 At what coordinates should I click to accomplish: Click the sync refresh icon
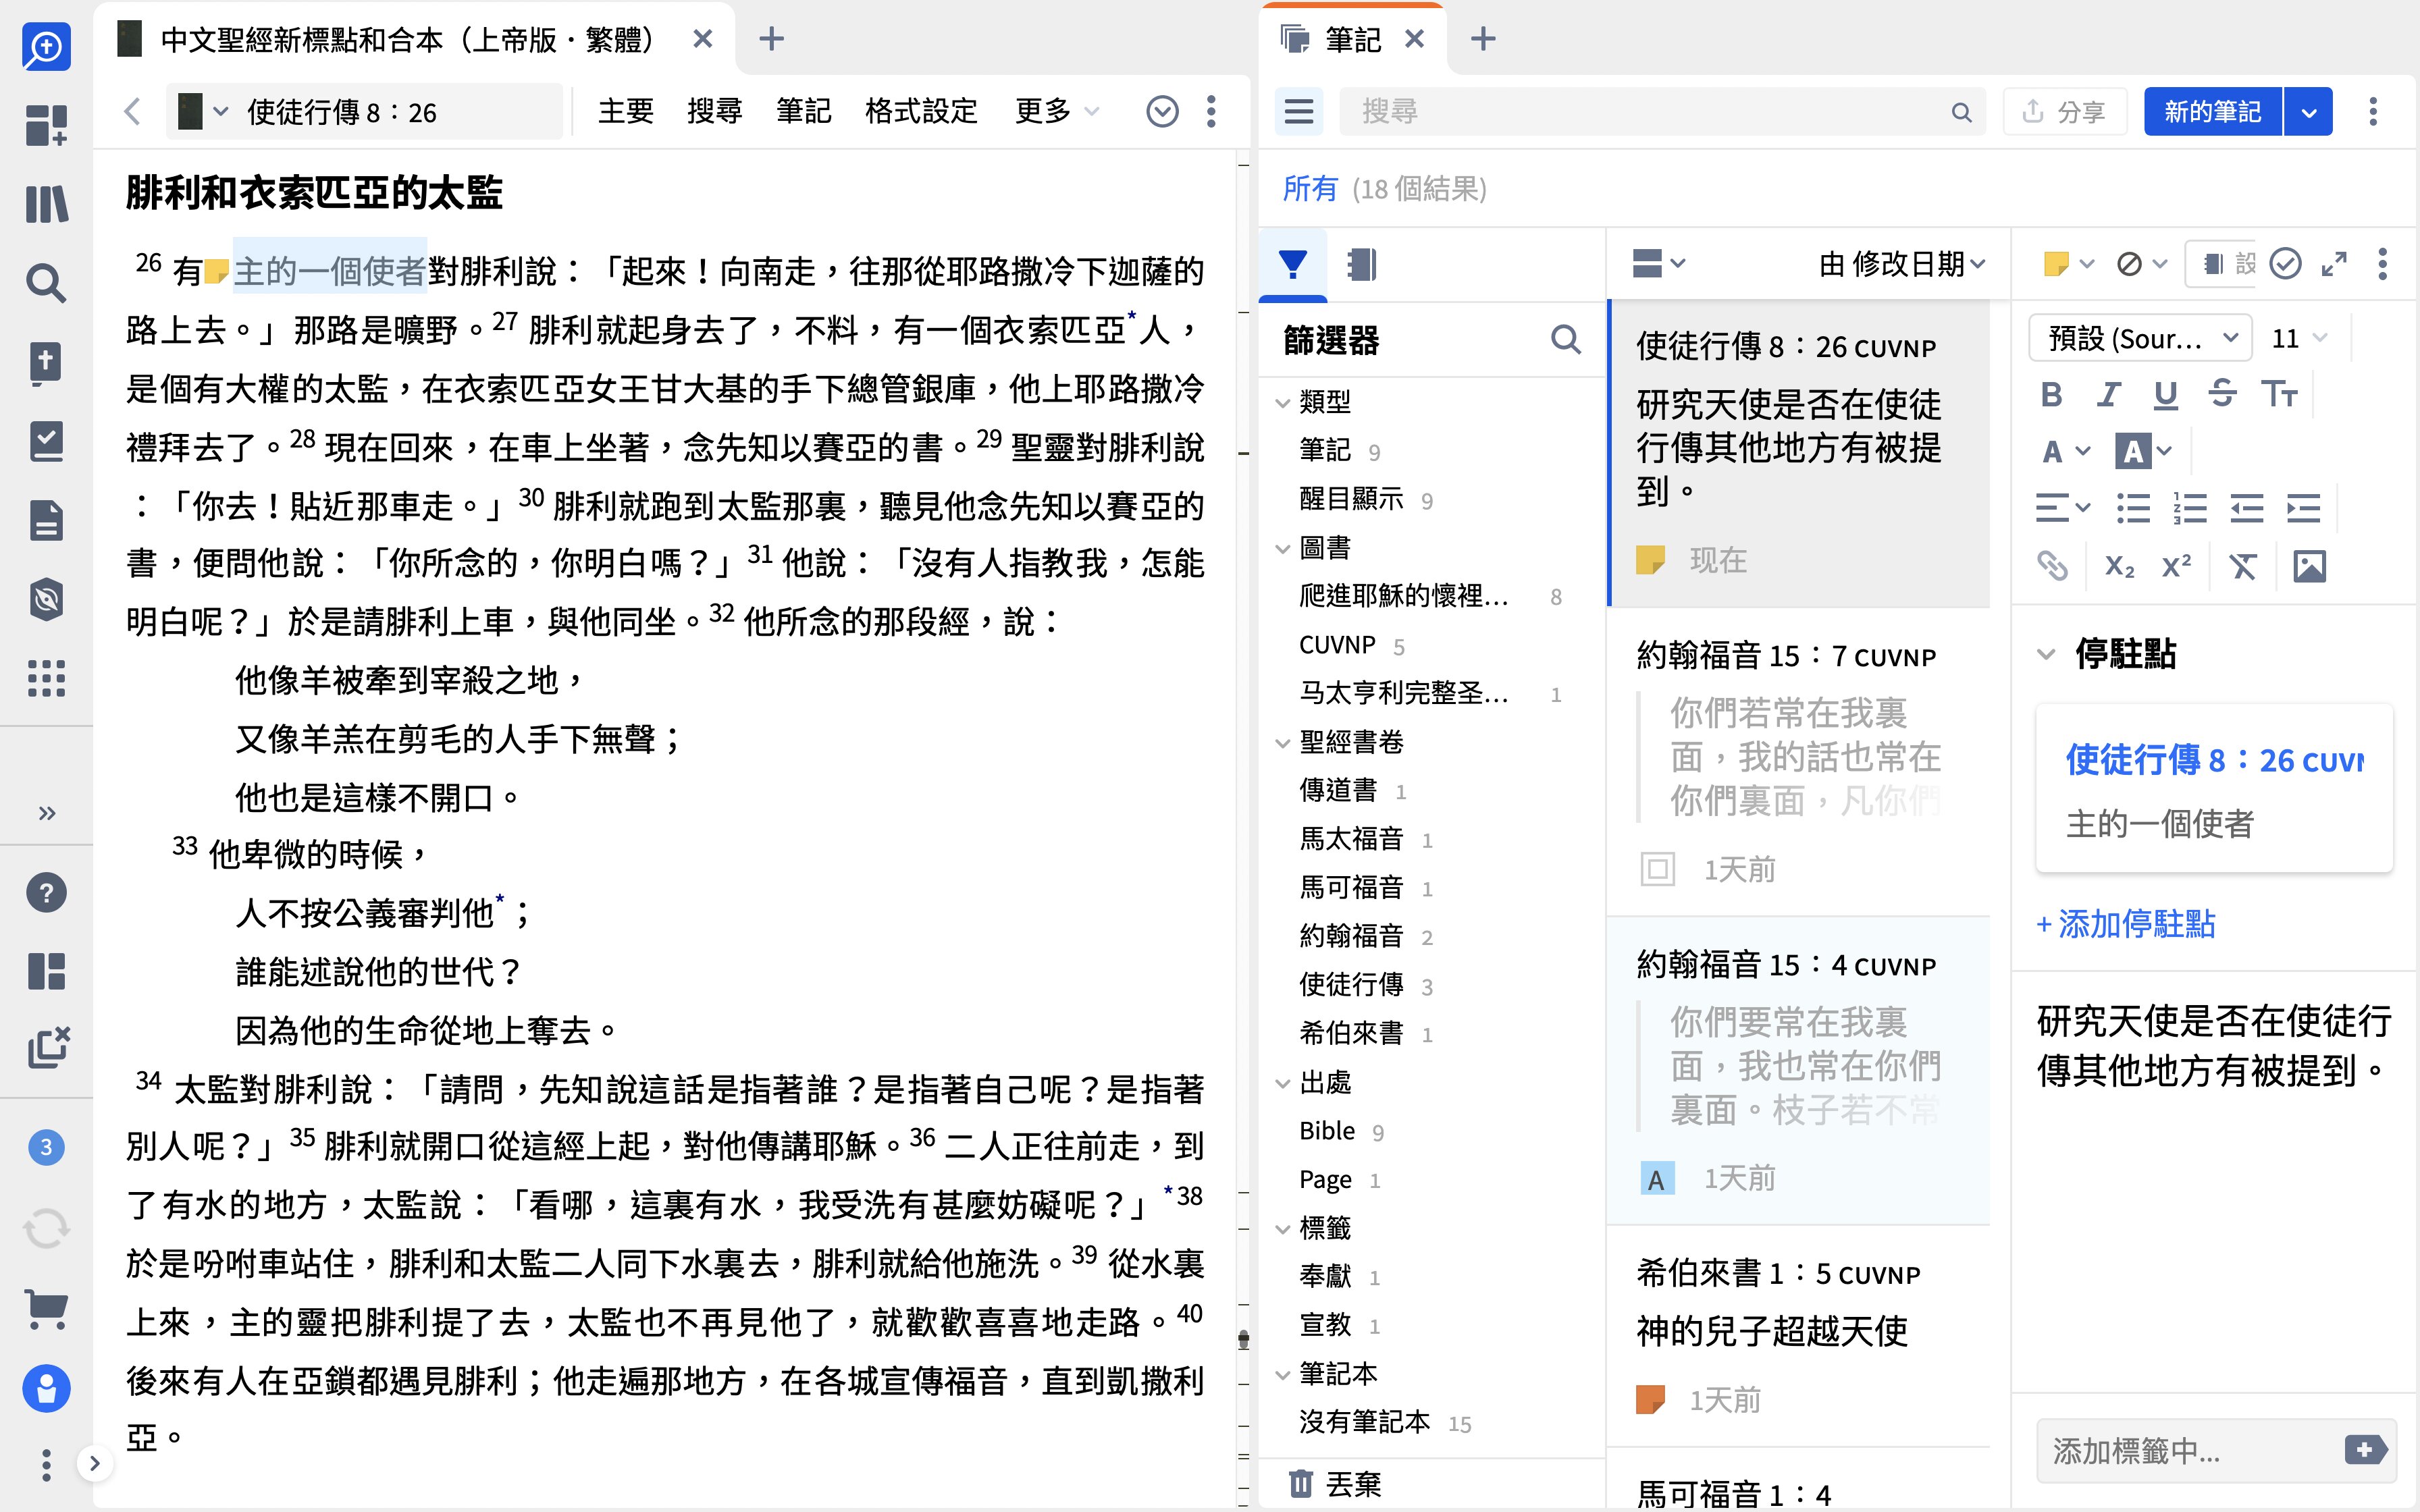click(x=46, y=1228)
